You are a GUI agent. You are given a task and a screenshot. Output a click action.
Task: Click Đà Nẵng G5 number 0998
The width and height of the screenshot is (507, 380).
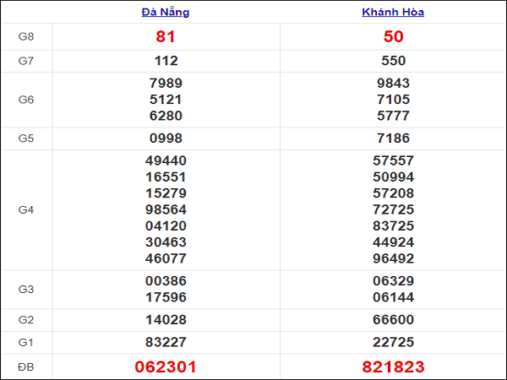coord(166,138)
